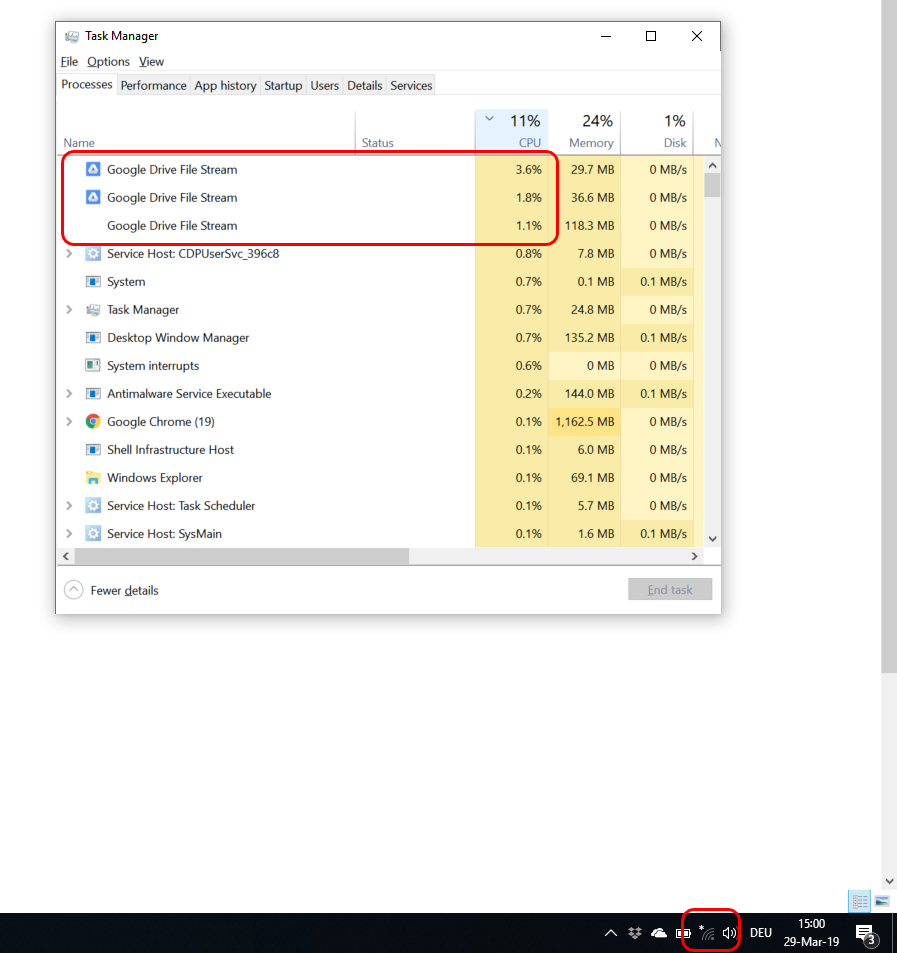The height and width of the screenshot is (953, 897).
Task: Select the Google Drive File Stream row at 1.1% CPU
Action: [x=380, y=225]
